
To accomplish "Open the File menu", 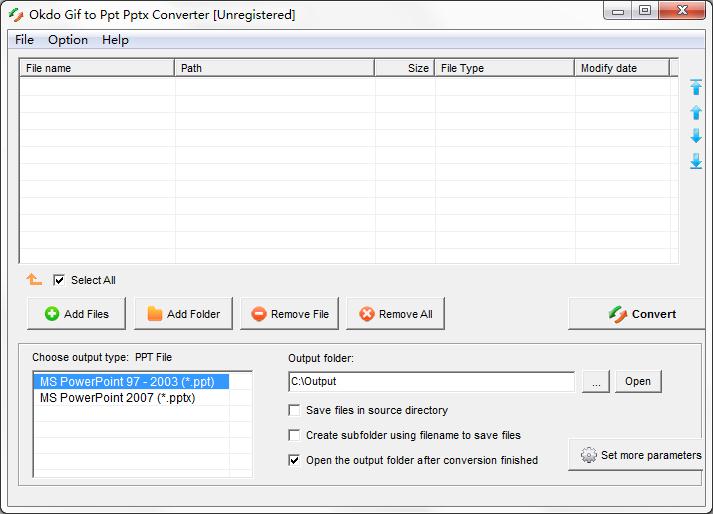I will coord(24,40).
